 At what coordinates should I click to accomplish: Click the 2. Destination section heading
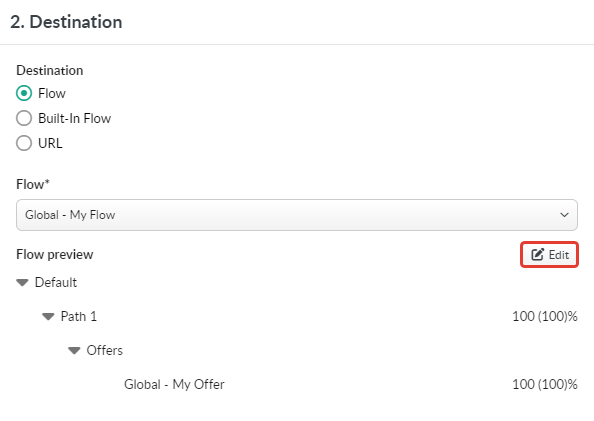66,22
